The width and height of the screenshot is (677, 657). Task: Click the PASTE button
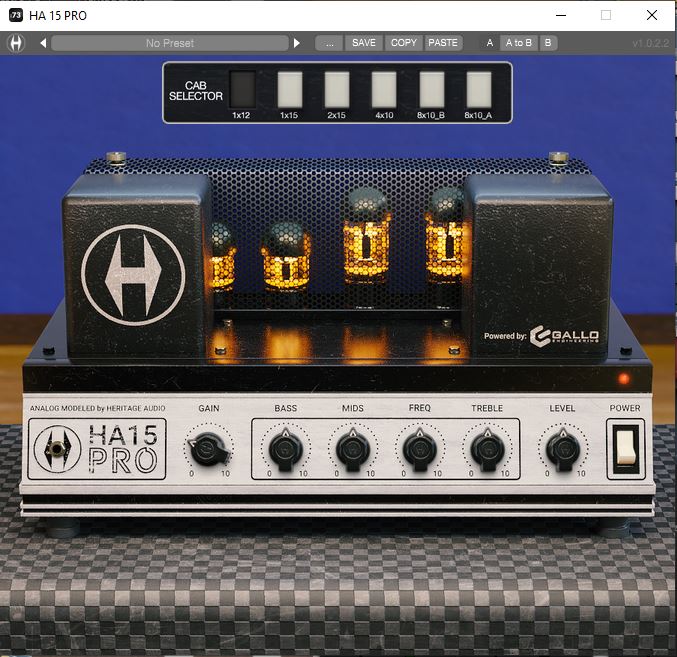click(443, 43)
